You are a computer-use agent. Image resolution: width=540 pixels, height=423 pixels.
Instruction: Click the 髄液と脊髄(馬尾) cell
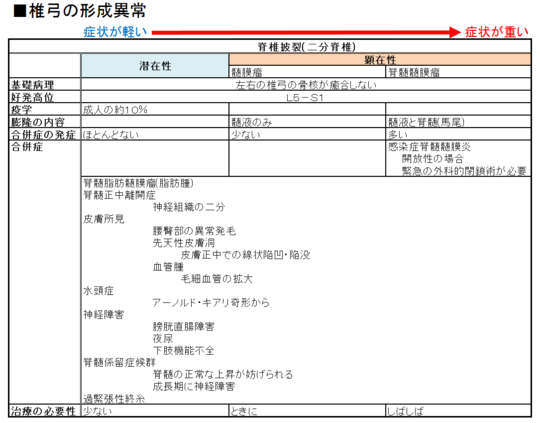click(458, 122)
